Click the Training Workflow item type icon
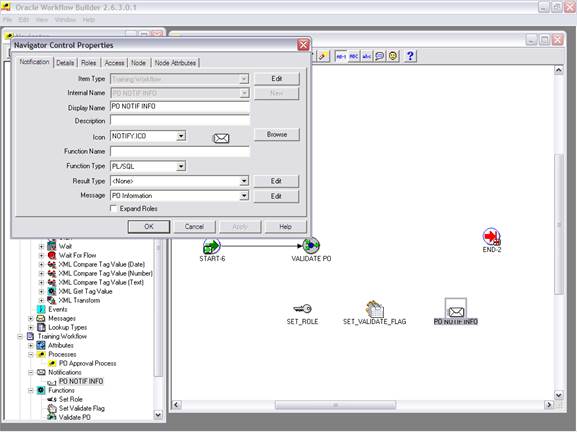Screen dimensions: 577x432 pos(31,336)
